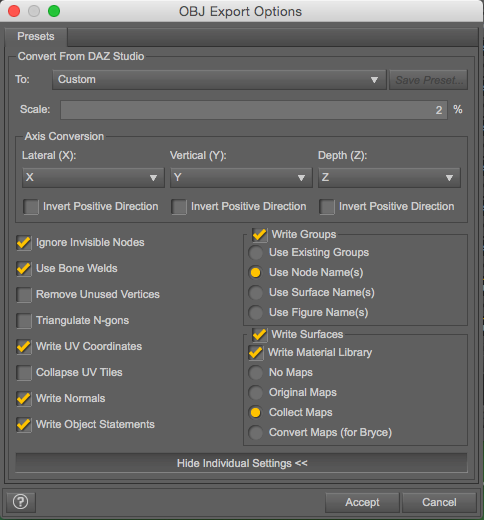Enable Remove Unused Vertices
The height and width of the screenshot is (520, 484).
click(24, 295)
